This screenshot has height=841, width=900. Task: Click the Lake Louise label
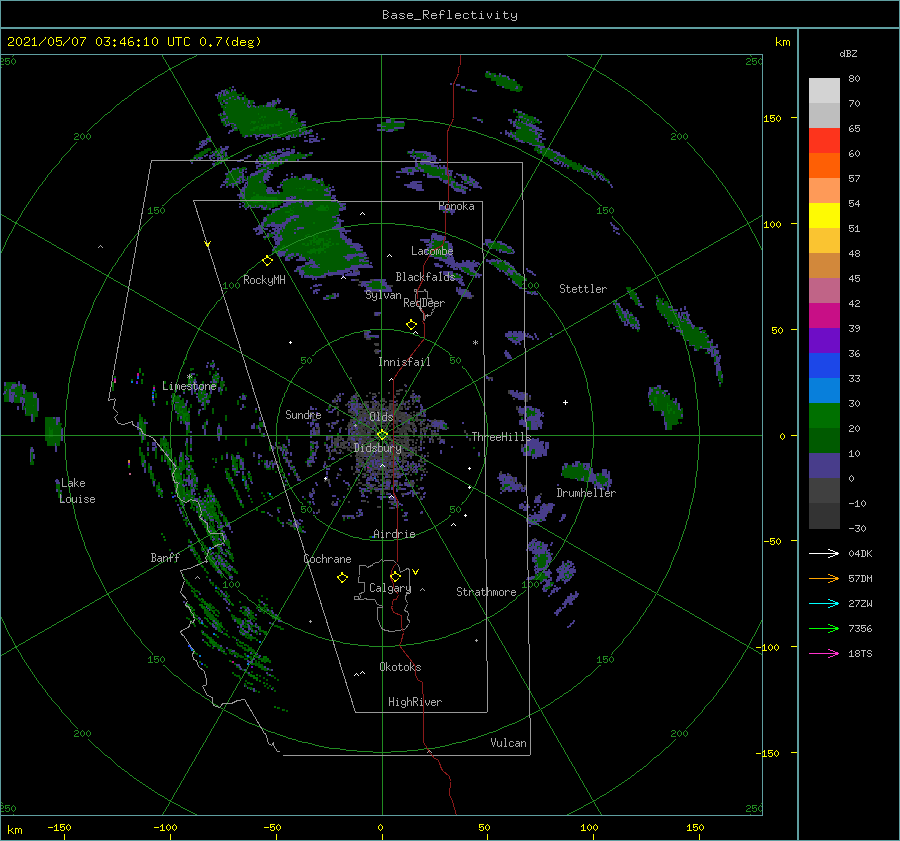pos(77,491)
